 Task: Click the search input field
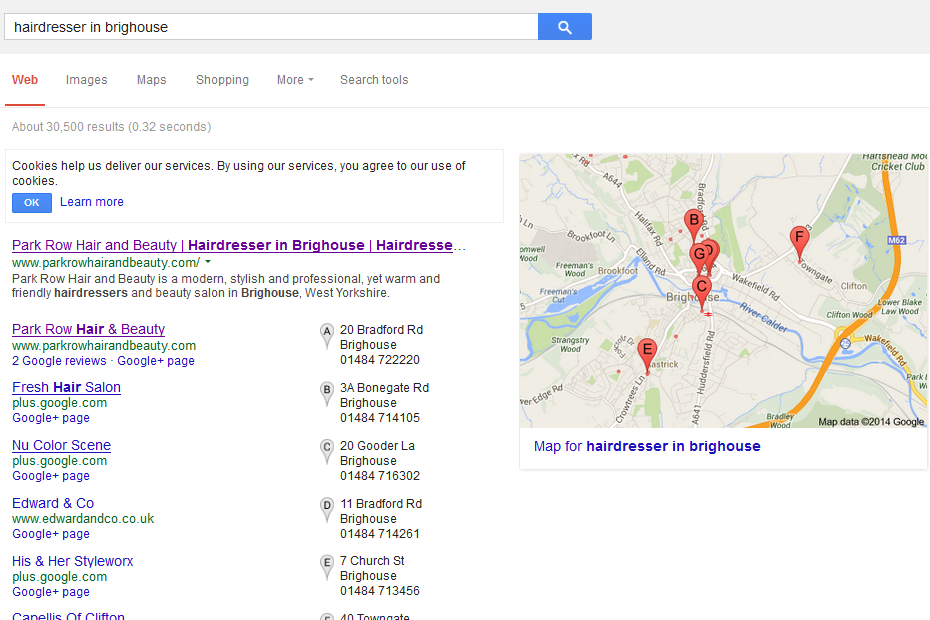(271, 27)
